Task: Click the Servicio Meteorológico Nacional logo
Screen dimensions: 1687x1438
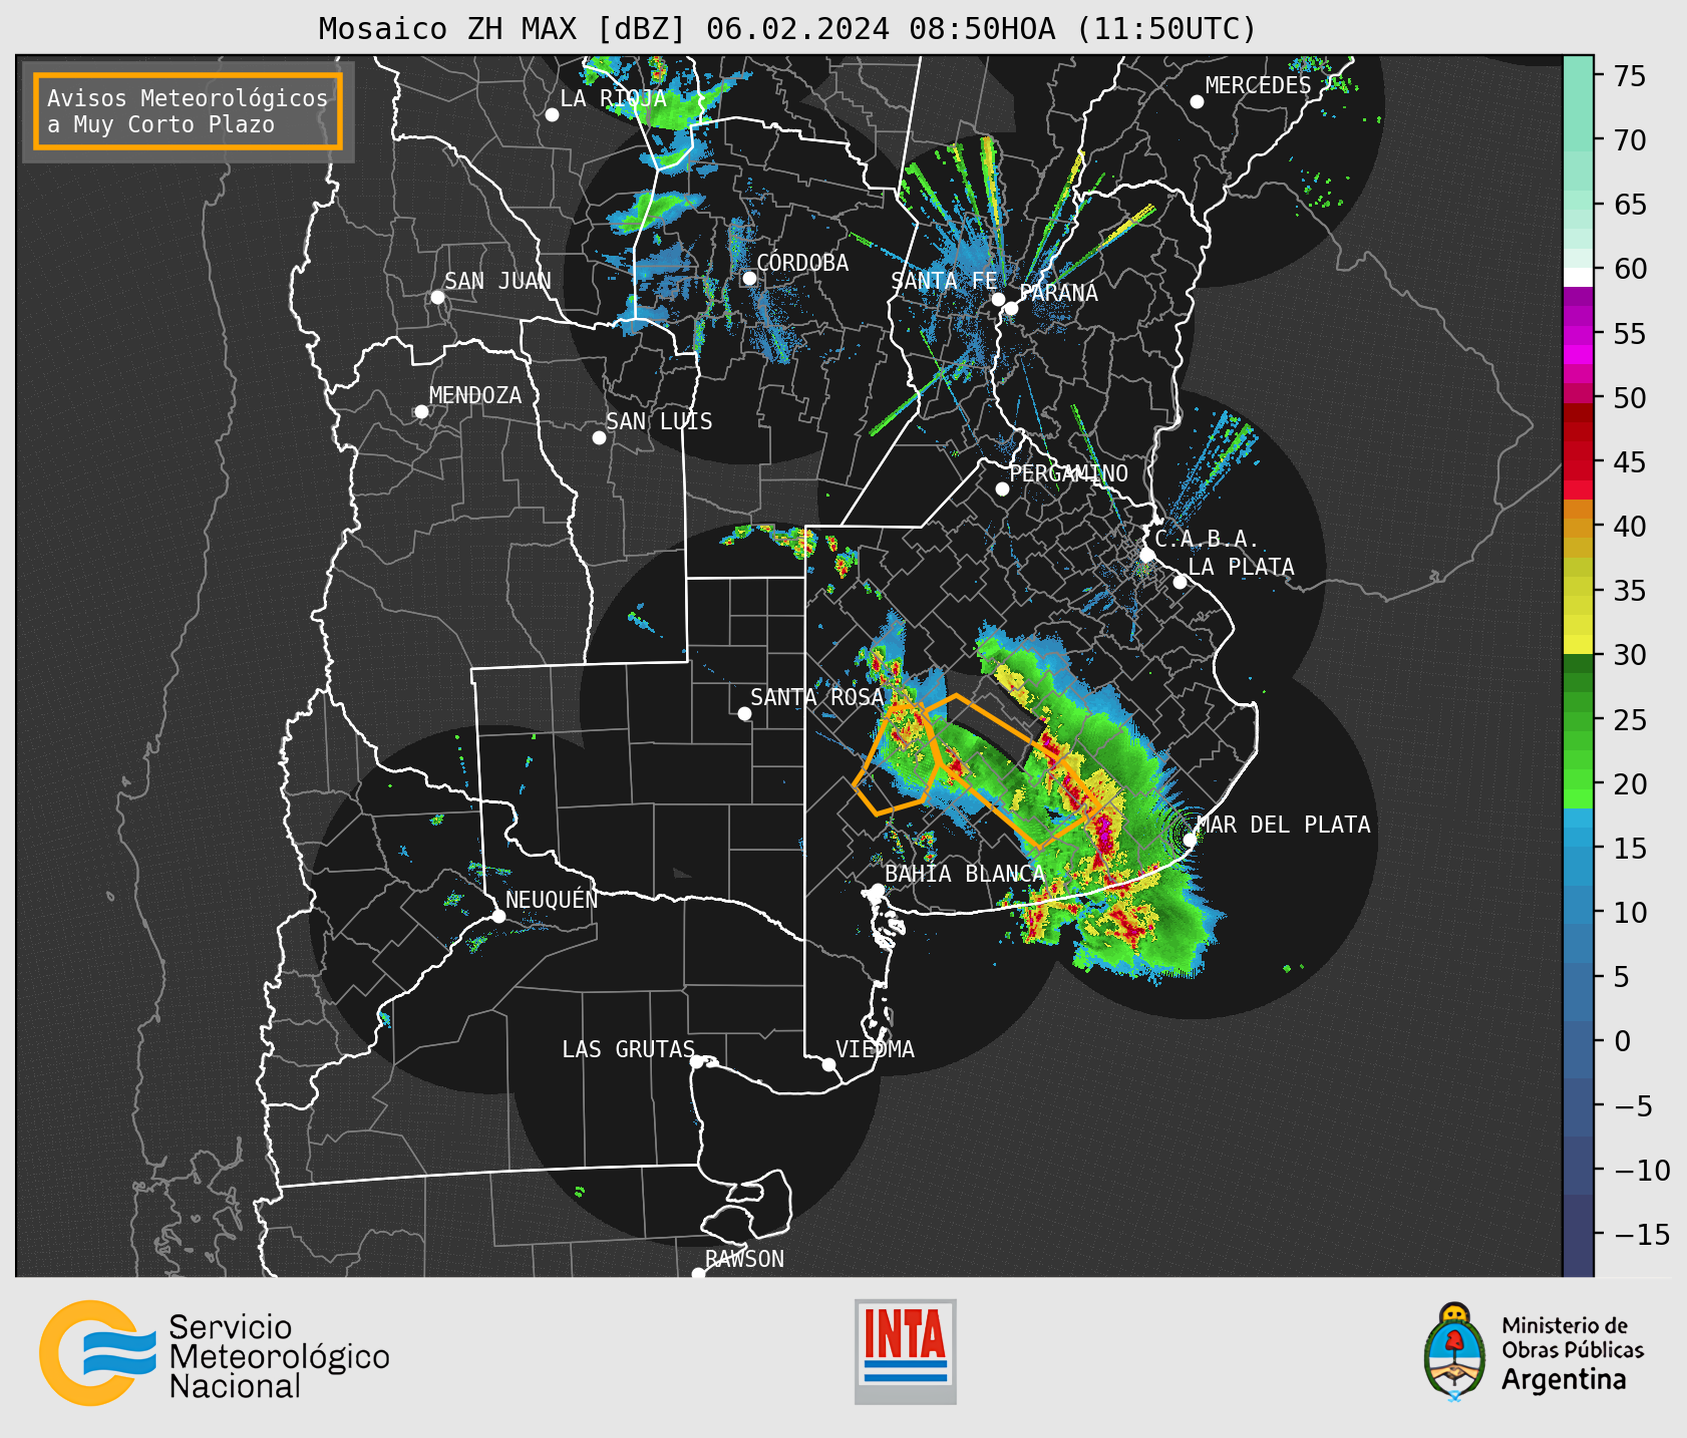Action: point(214,1353)
